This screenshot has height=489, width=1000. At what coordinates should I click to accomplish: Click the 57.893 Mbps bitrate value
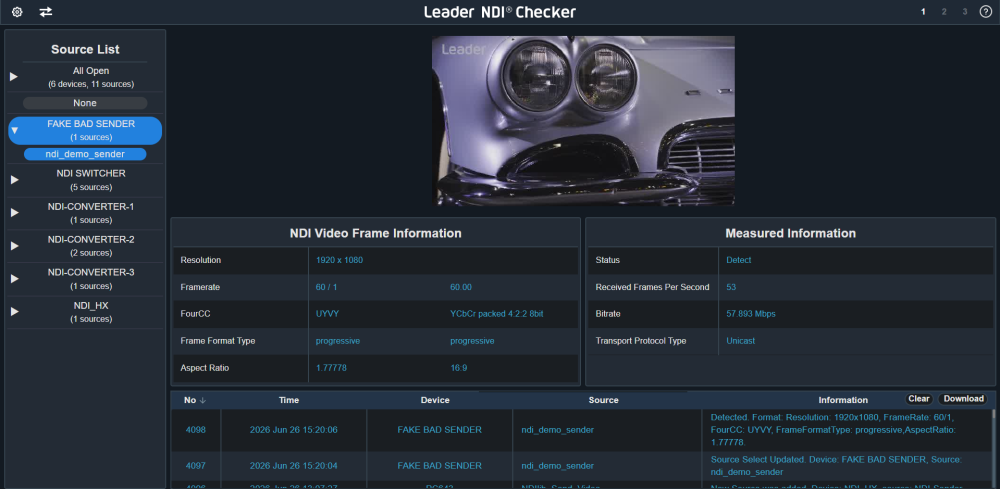(751, 314)
